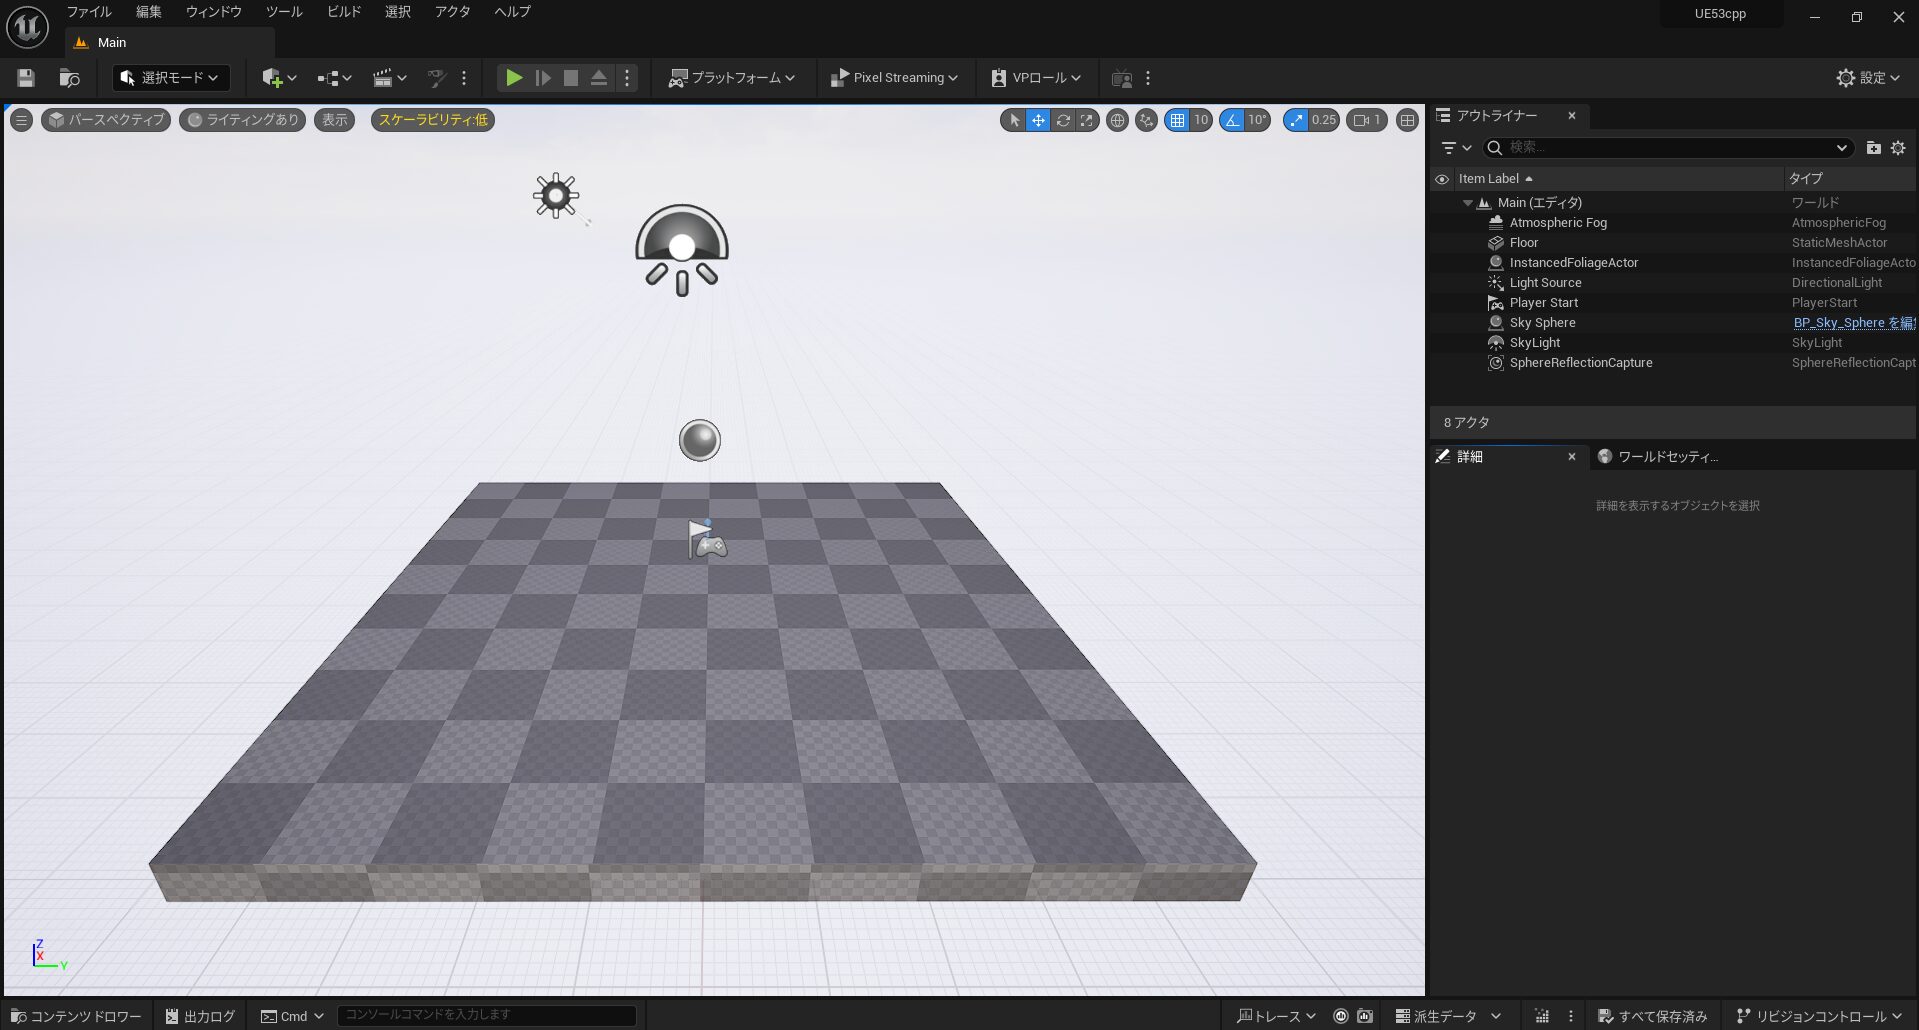This screenshot has width=1919, height=1030.
Task: Select the Move tool in the viewport toolbar
Action: click(x=1038, y=120)
